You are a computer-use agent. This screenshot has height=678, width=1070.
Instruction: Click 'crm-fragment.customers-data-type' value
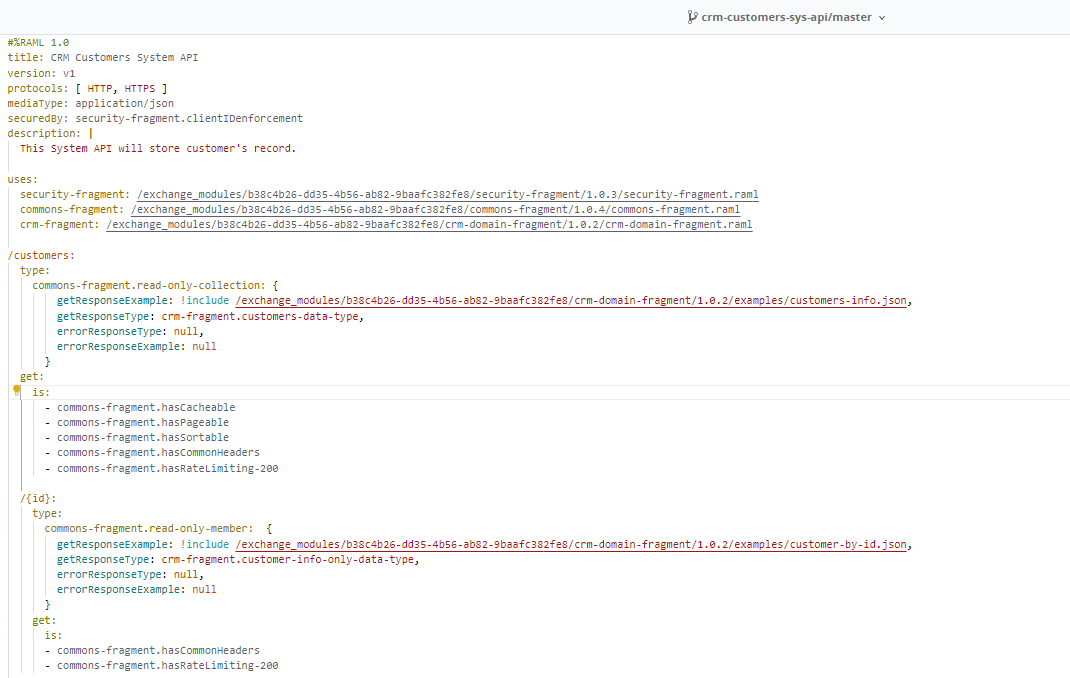[x=260, y=316]
